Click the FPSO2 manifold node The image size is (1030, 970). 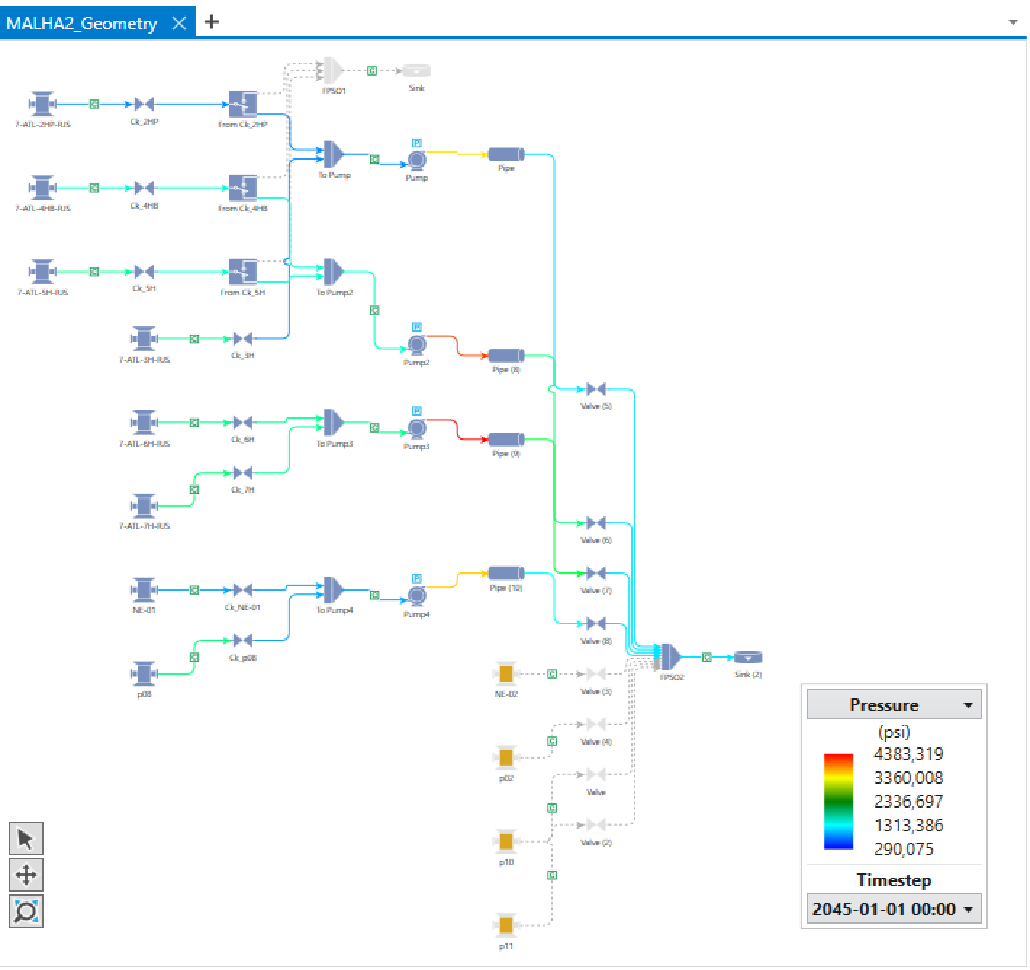pyautogui.click(x=669, y=657)
